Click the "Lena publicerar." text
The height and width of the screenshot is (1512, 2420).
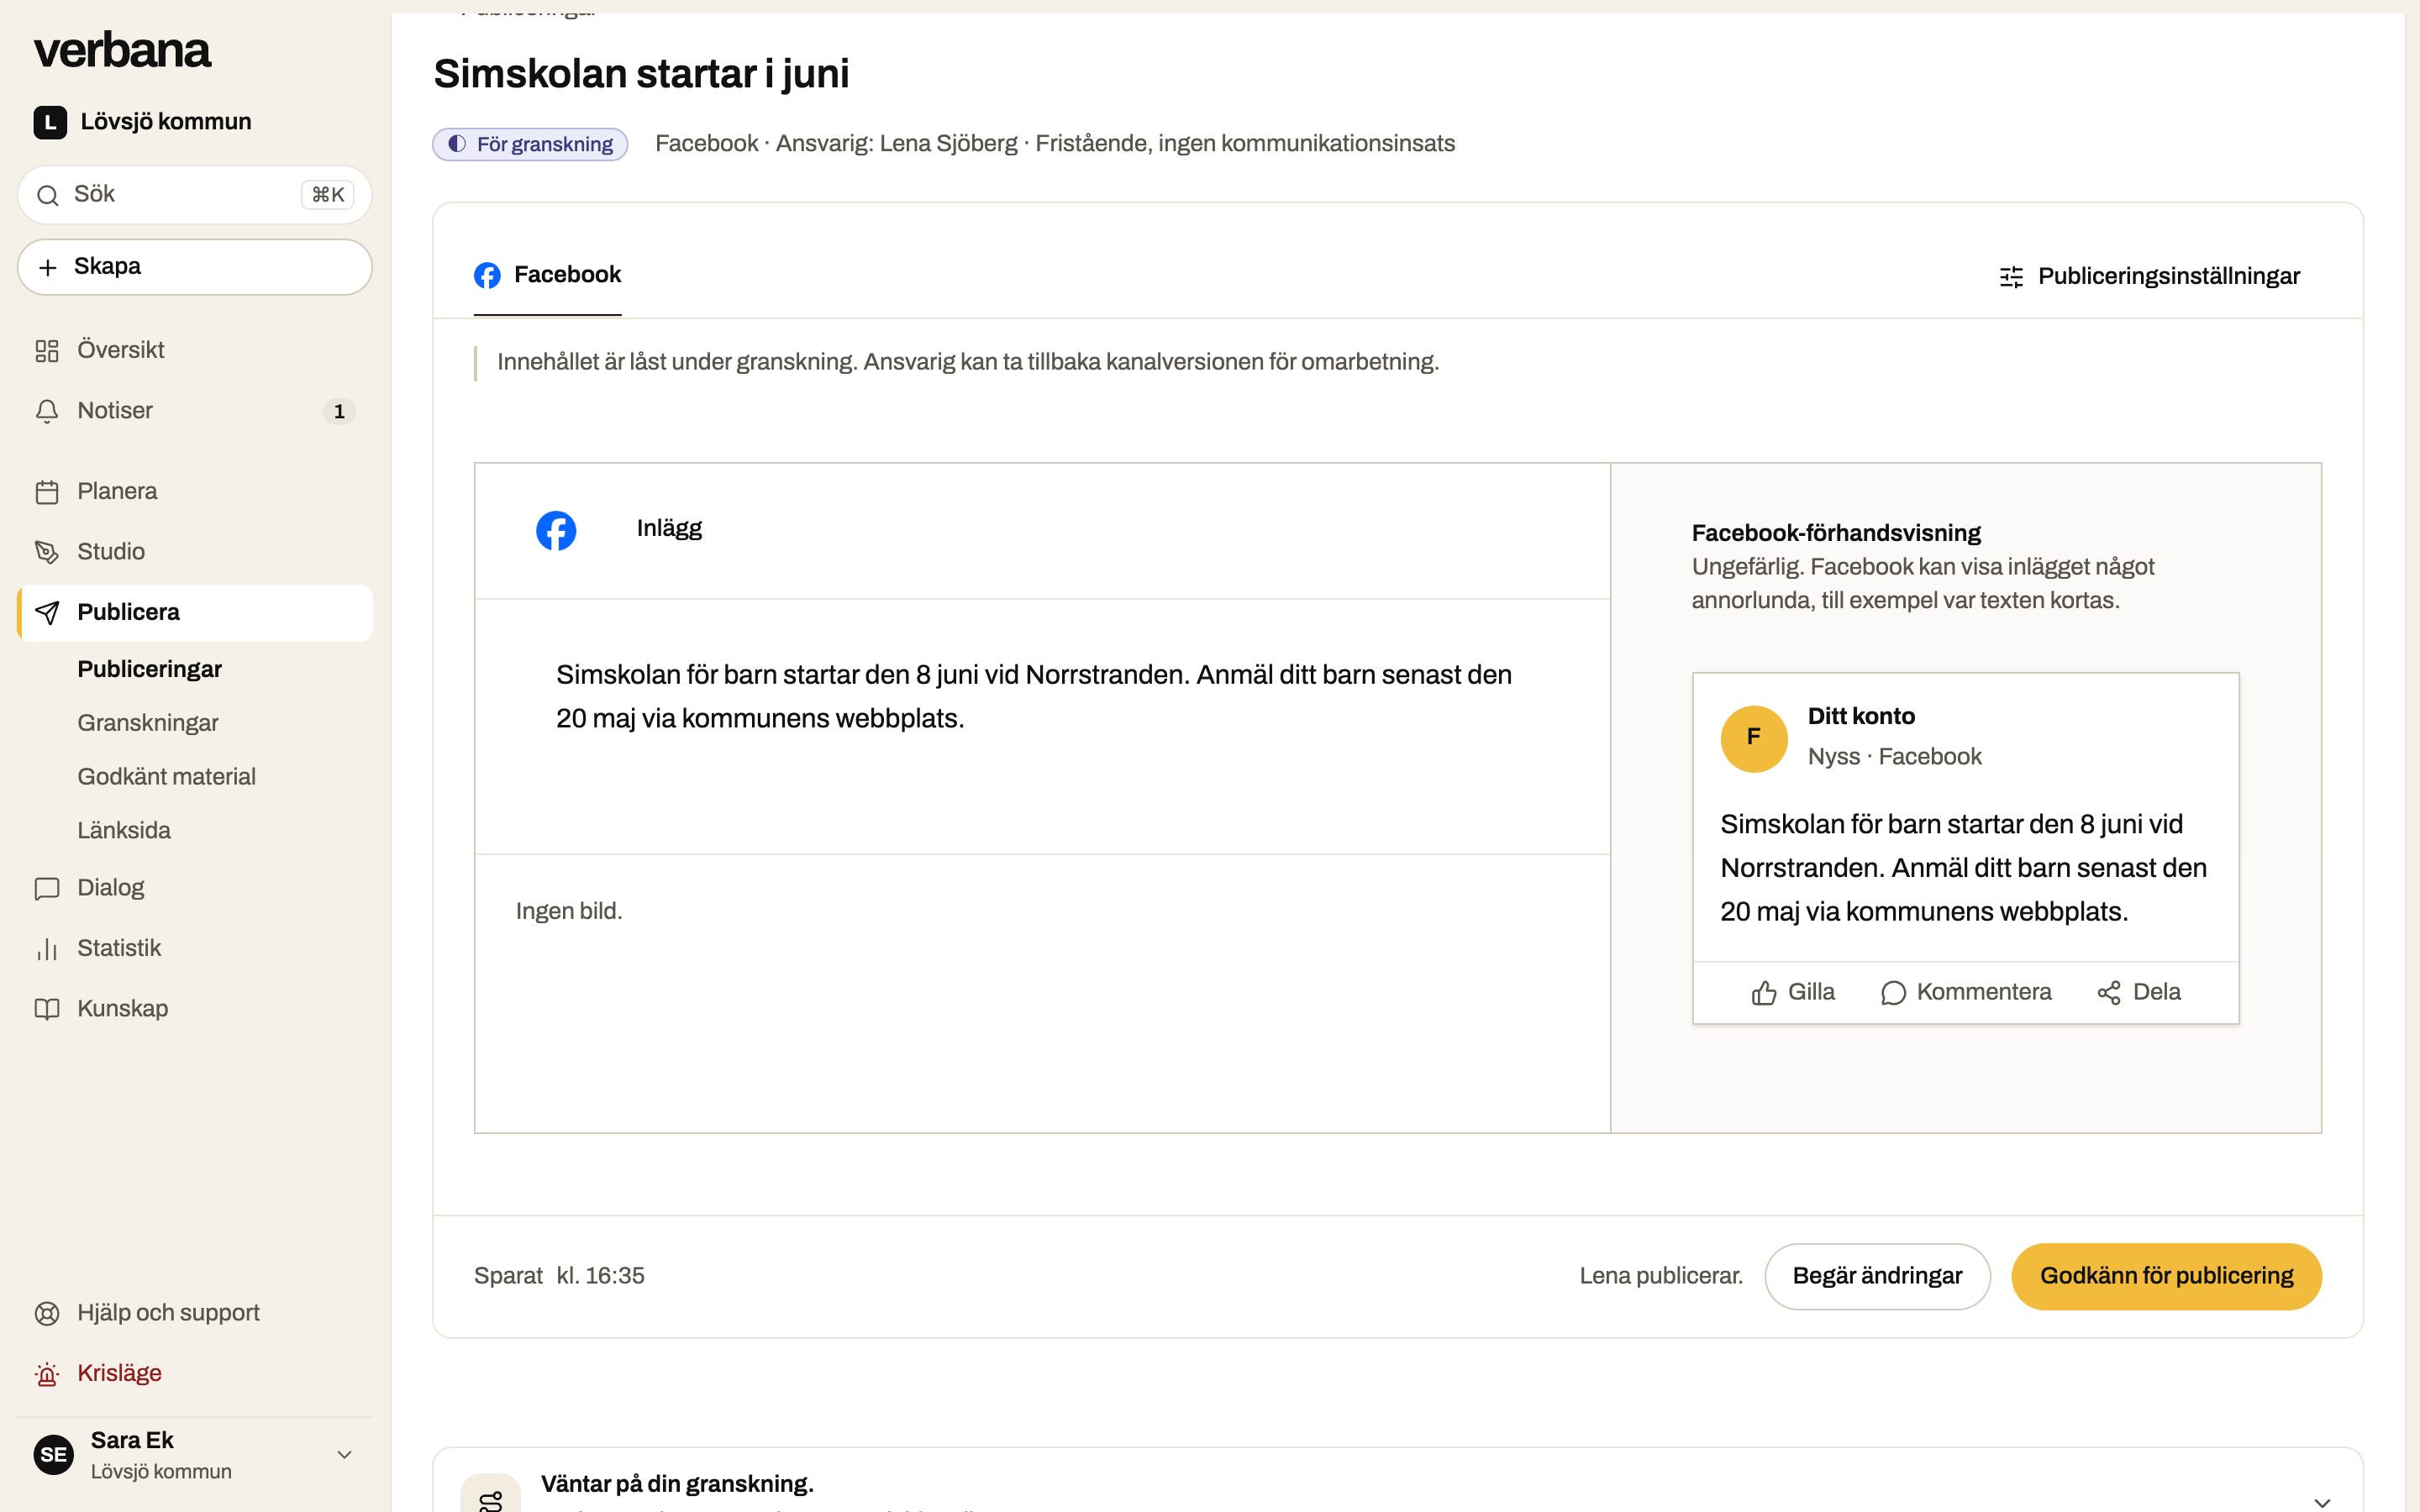(1661, 1276)
